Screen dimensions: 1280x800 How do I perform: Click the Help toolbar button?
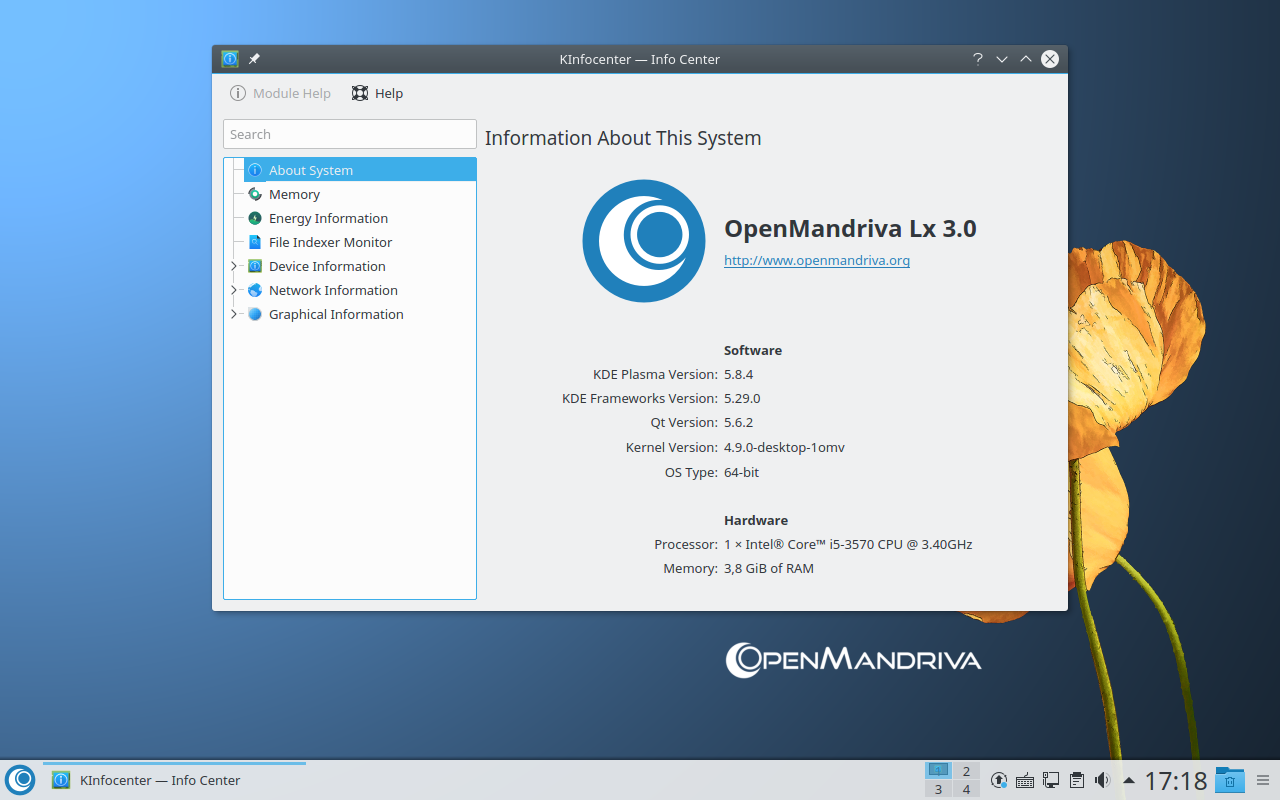(377, 93)
